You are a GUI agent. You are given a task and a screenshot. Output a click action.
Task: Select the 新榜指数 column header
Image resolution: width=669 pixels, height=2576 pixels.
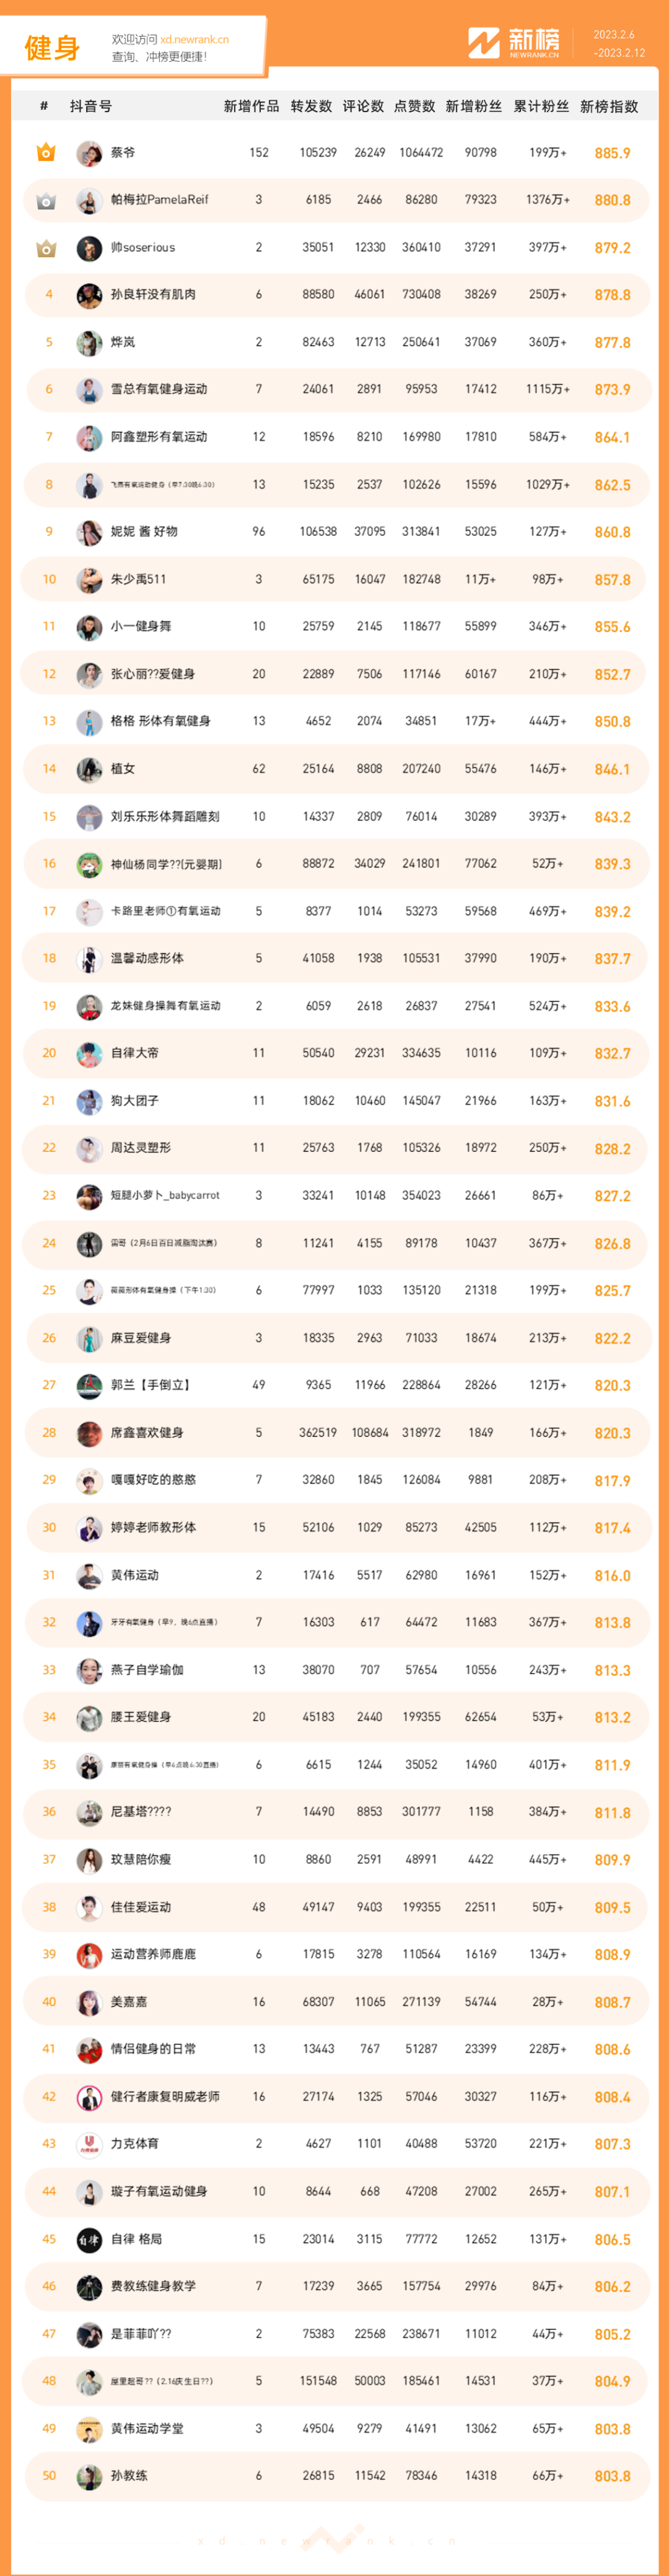(609, 106)
